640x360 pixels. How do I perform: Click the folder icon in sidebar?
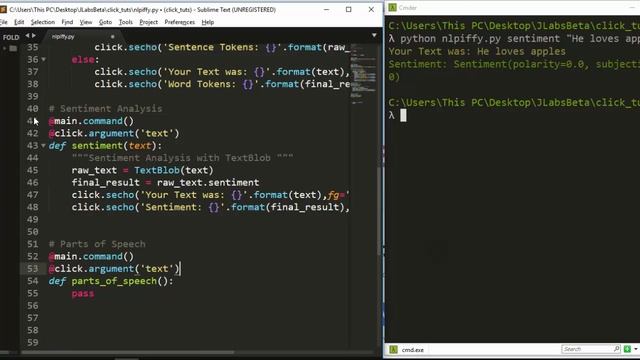[x=13, y=48]
